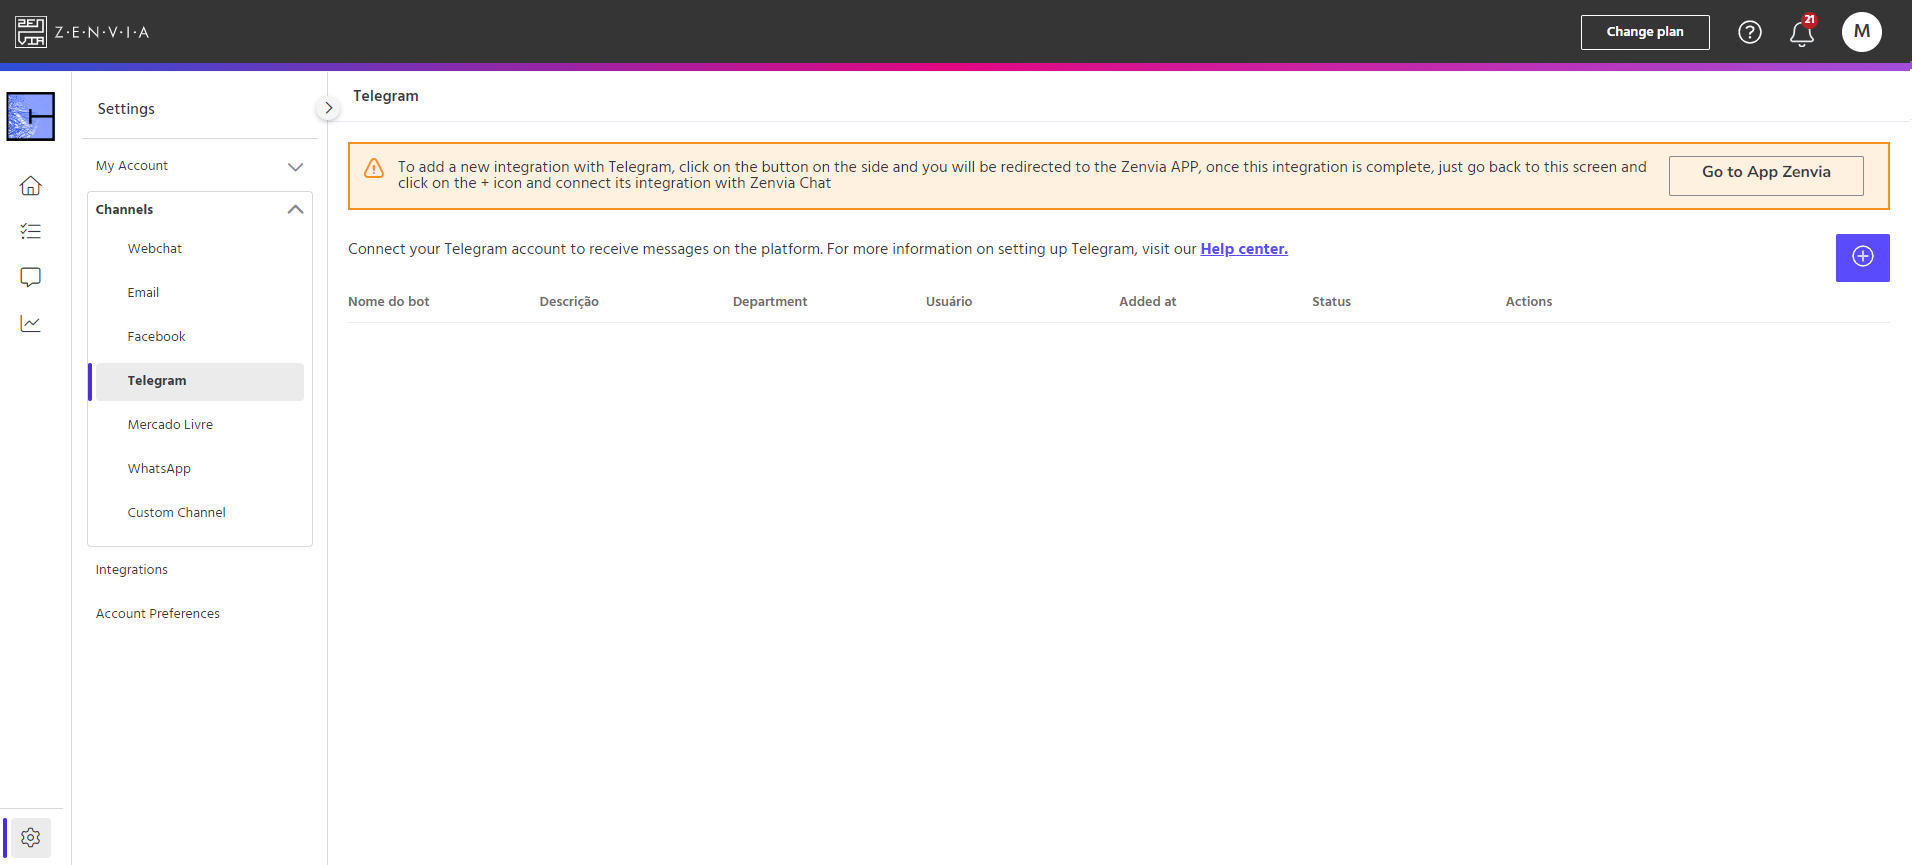
Task: Expand the My Account section
Action: 200,166
